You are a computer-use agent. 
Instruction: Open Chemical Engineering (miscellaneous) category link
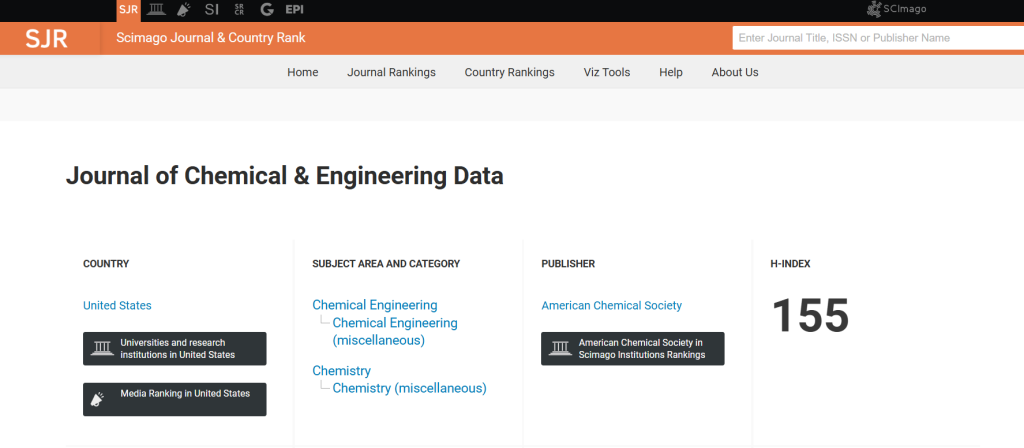click(x=395, y=332)
